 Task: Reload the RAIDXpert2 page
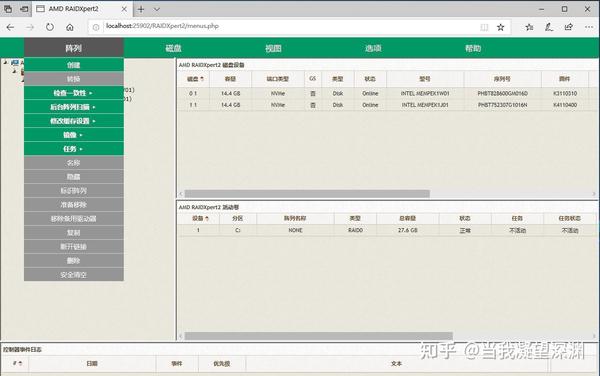50,27
